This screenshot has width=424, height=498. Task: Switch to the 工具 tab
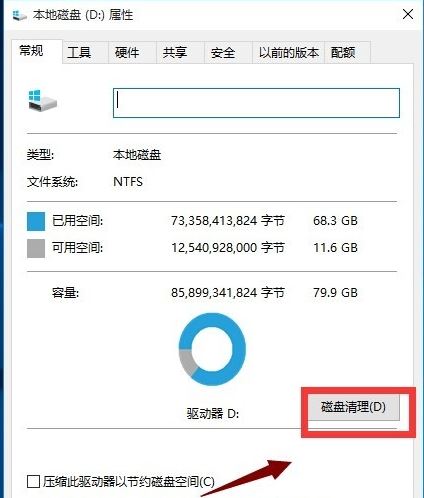click(85, 52)
